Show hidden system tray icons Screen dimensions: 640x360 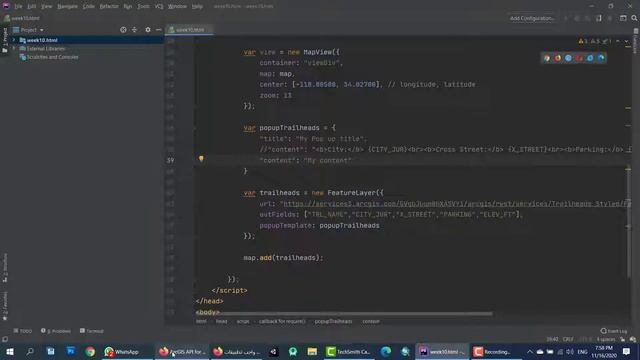[530, 351]
